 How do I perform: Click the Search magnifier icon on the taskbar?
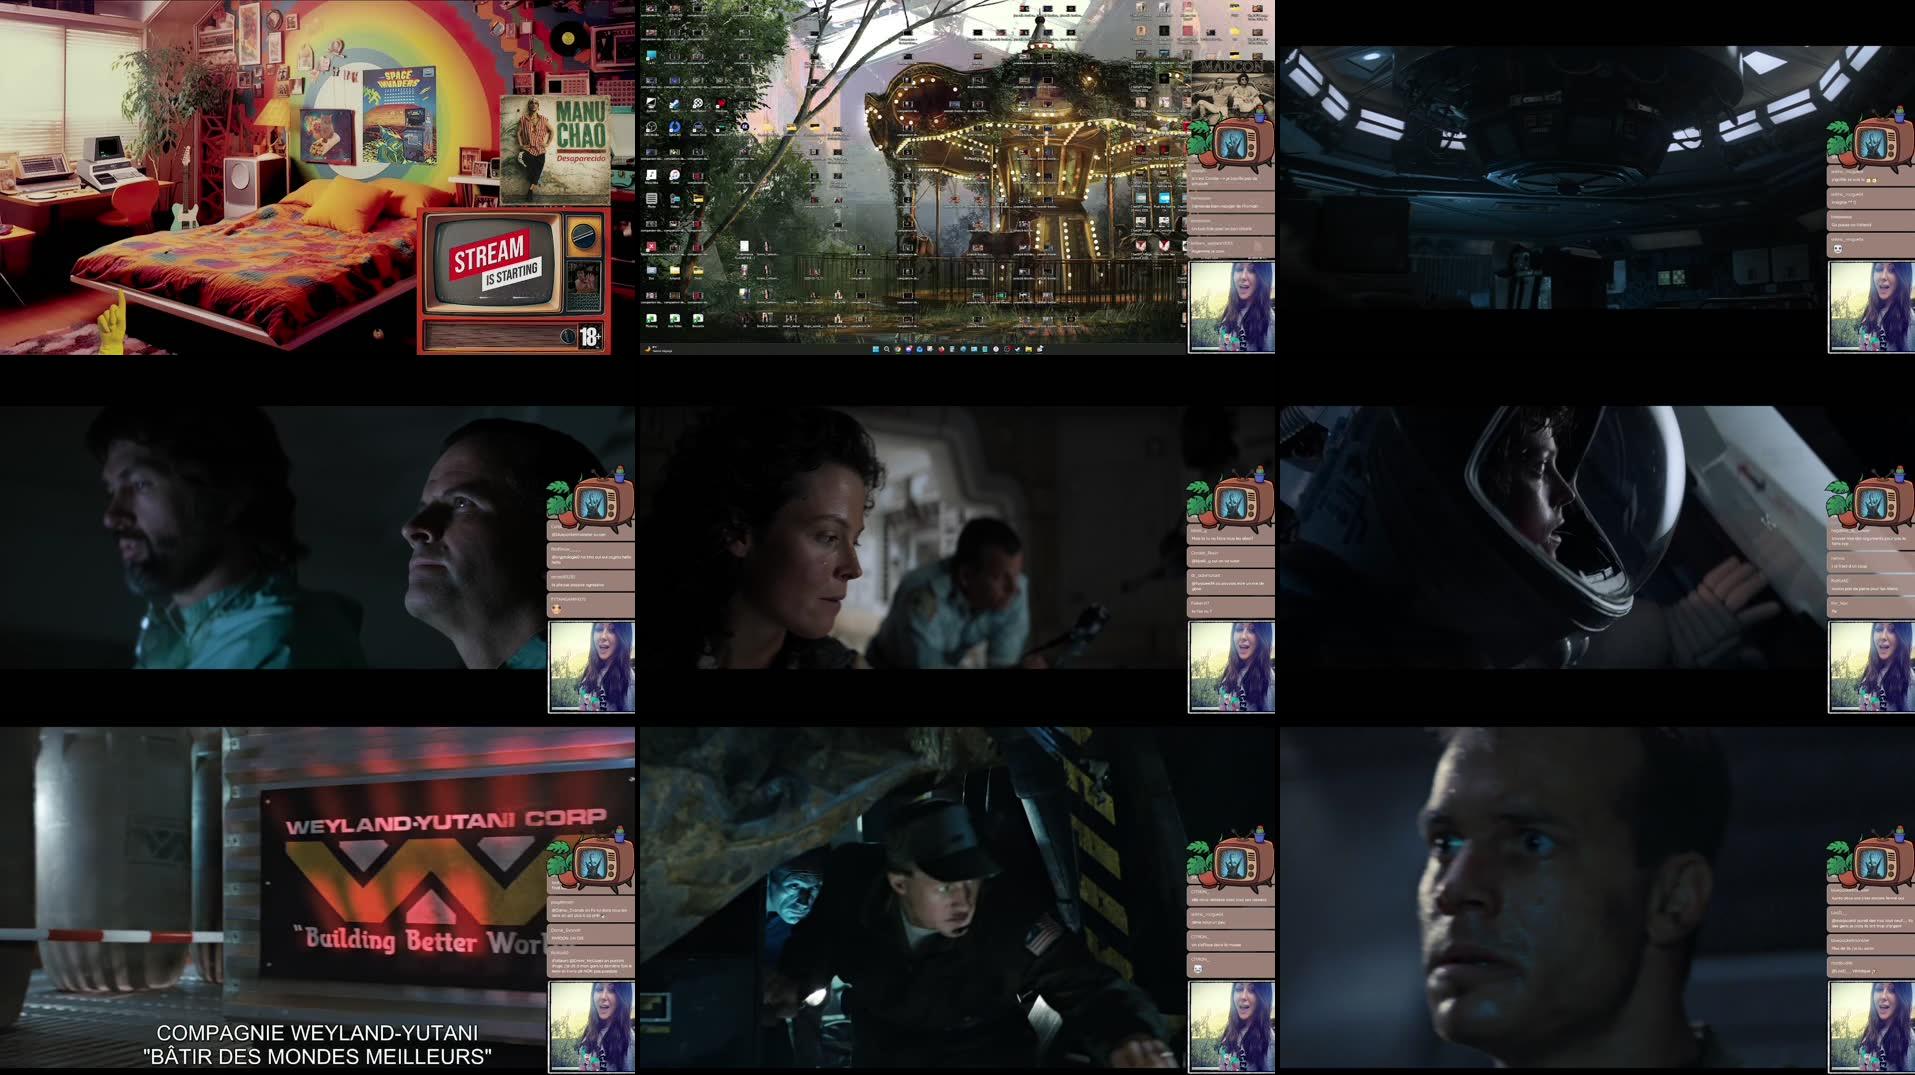coord(886,352)
